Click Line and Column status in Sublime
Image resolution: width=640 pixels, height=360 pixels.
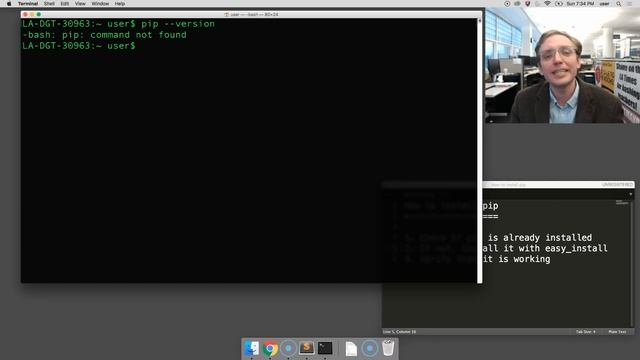399,332
